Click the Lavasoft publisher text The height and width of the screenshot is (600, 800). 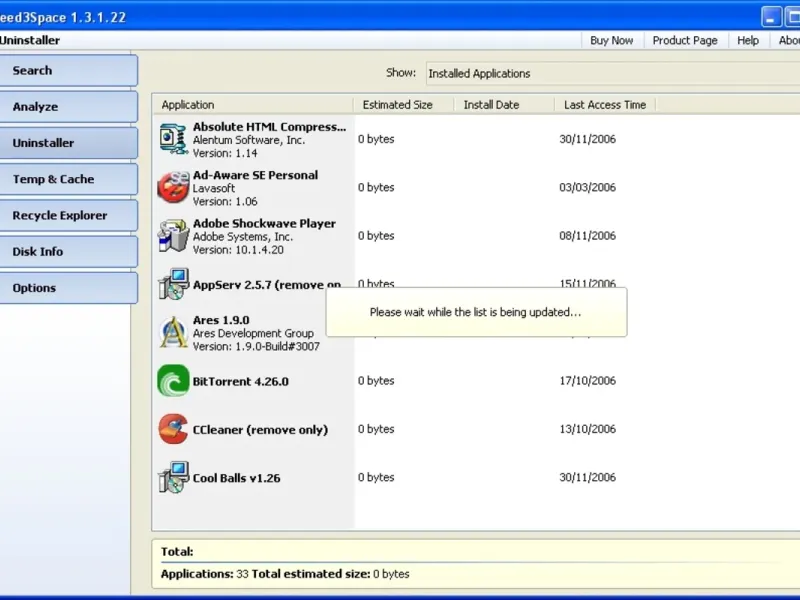click(214, 188)
